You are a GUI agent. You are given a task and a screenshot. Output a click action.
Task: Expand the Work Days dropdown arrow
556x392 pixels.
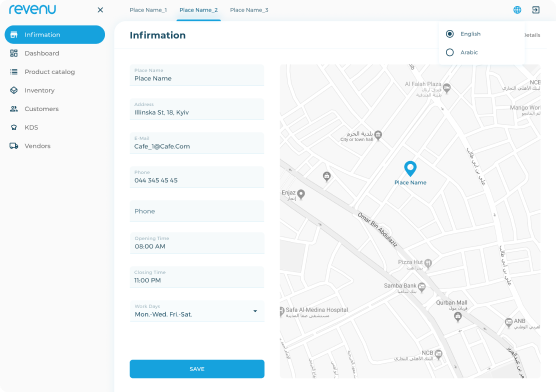255,311
